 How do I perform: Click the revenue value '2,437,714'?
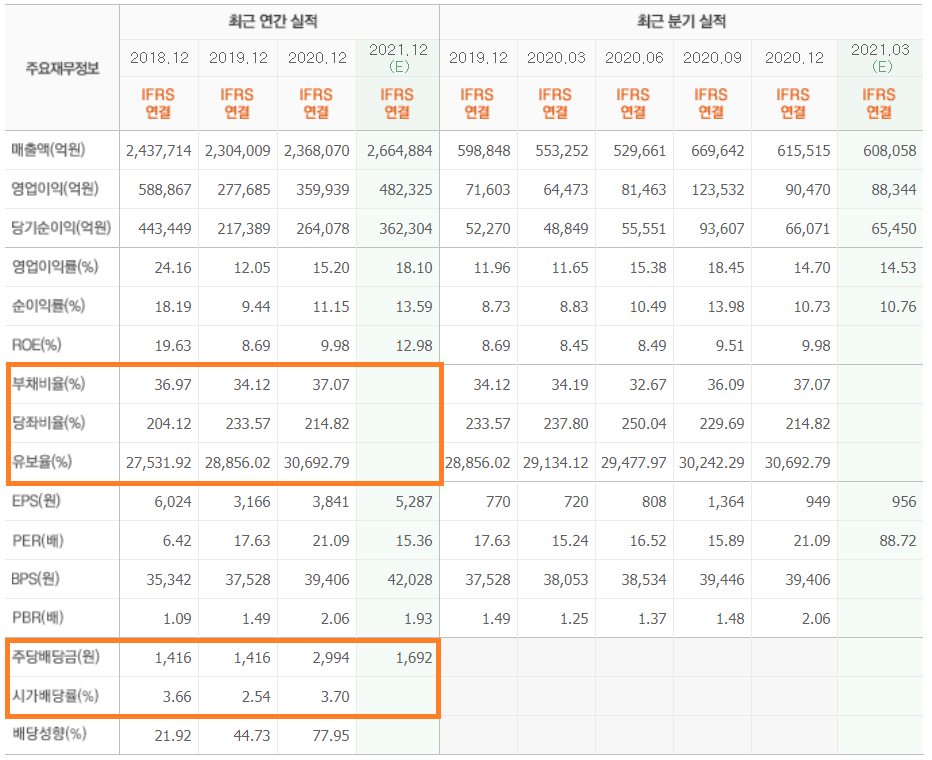pyautogui.click(x=159, y=151)
